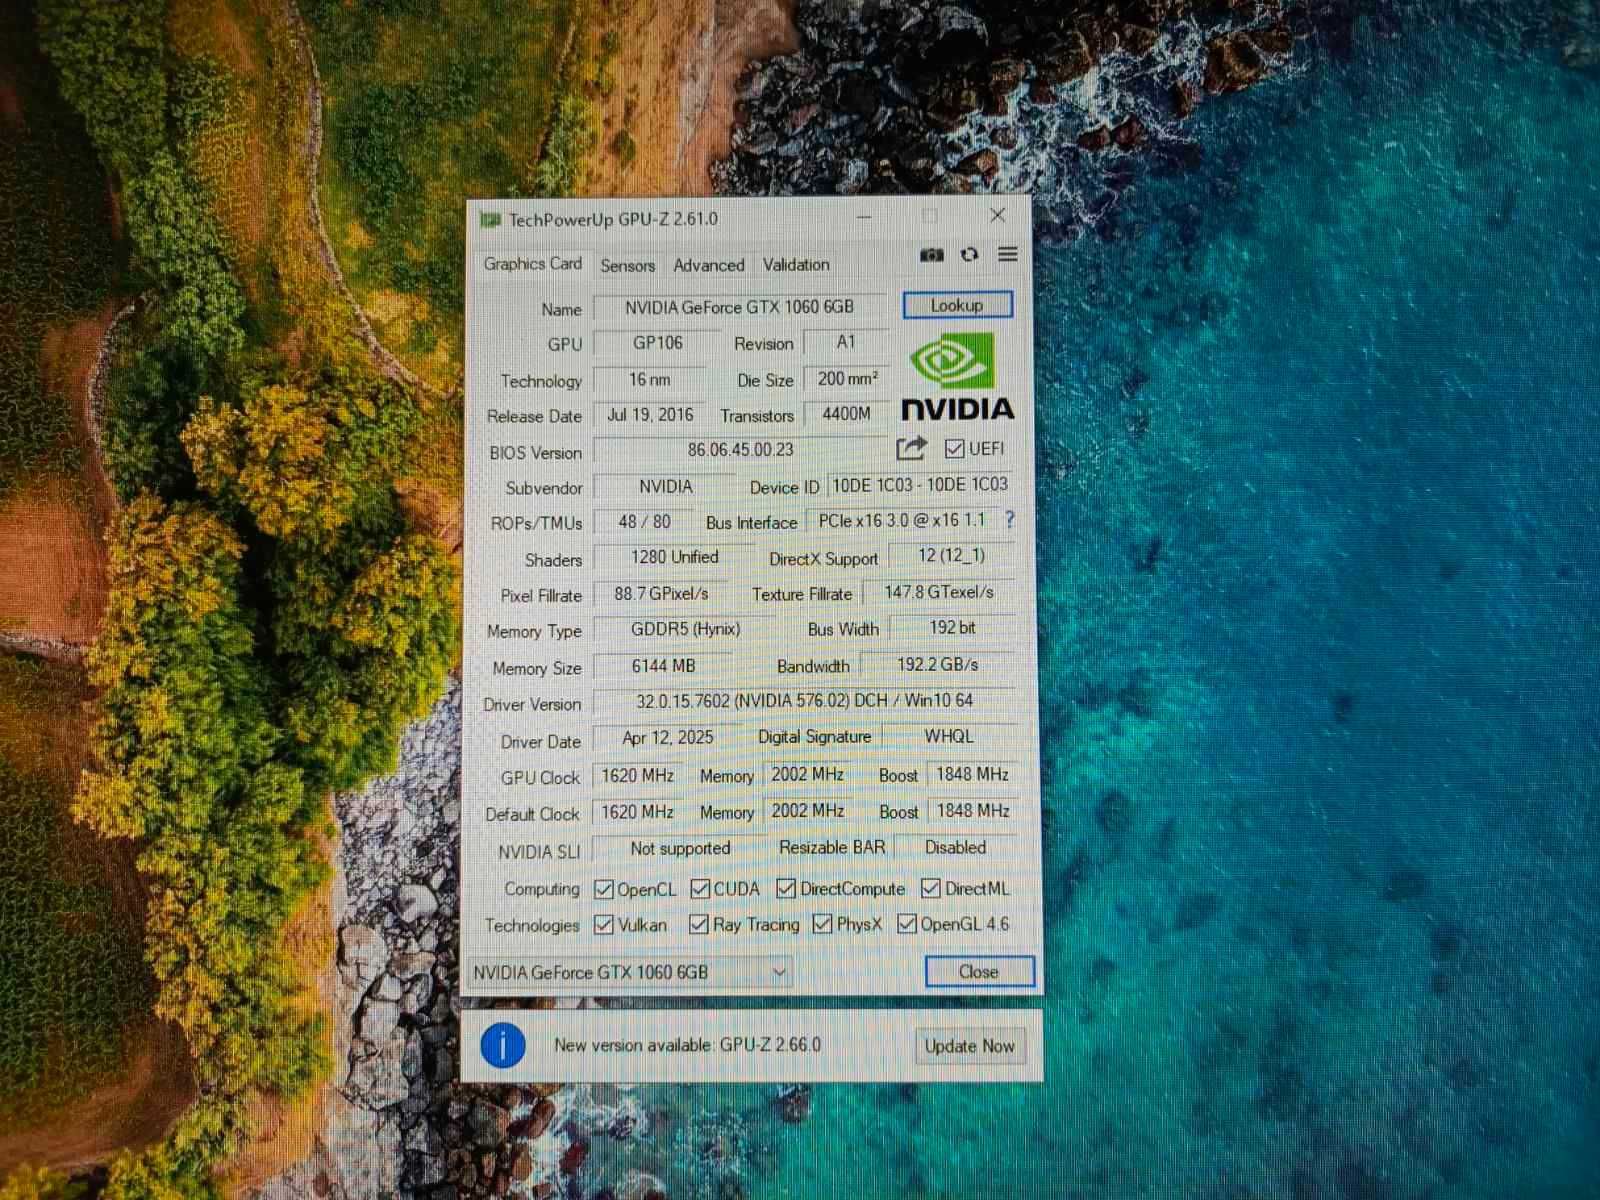Click the DirectX Support value 12 (12_1)
Image resolution: width=1600 pixels, height=1200 pixels.
pos(952,555)
